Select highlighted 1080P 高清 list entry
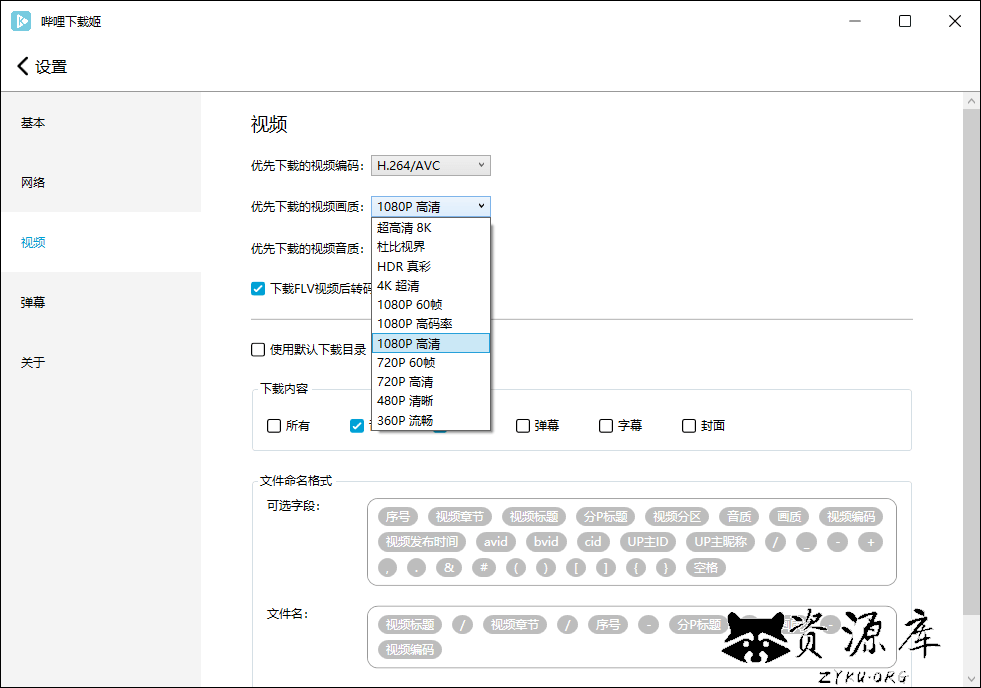981x688 pixels. [430, 343]
